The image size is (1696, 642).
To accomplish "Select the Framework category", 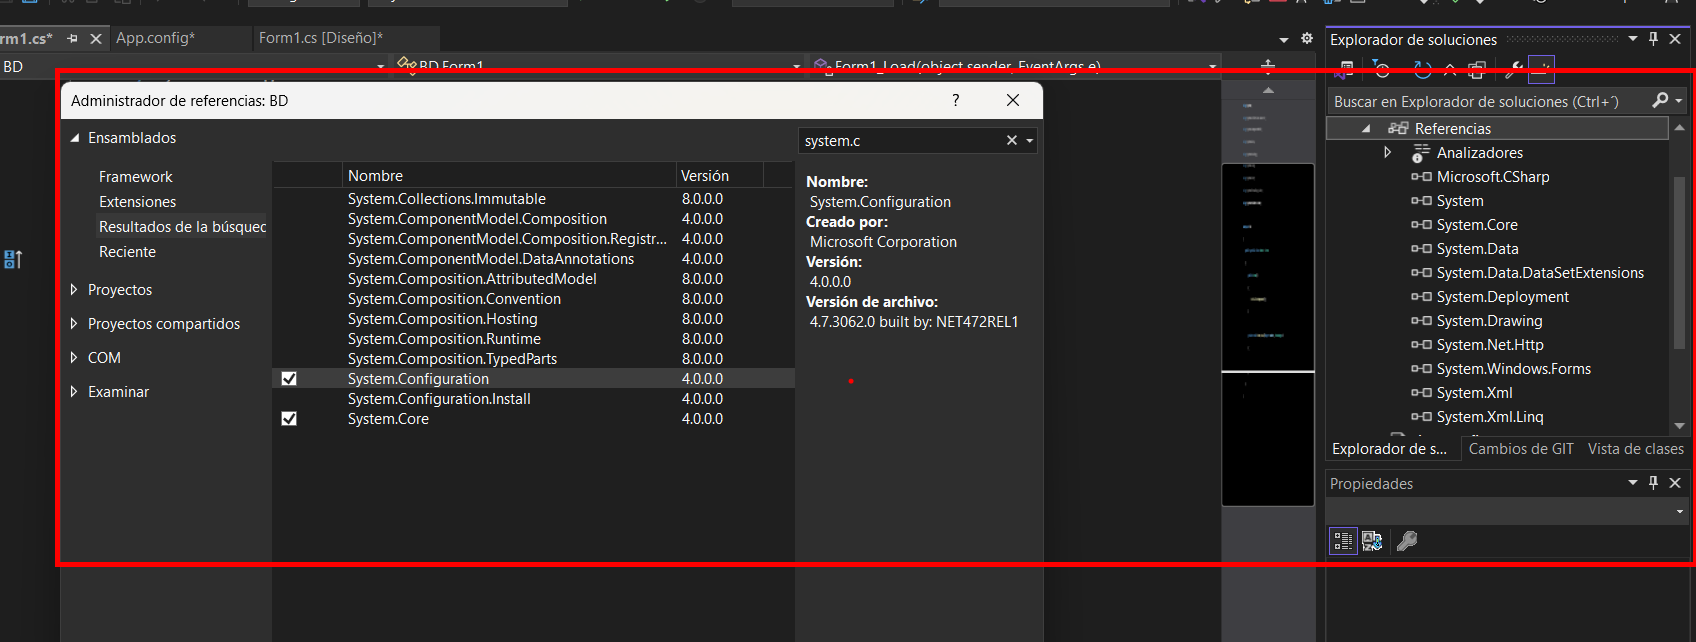I will point(135,177).
